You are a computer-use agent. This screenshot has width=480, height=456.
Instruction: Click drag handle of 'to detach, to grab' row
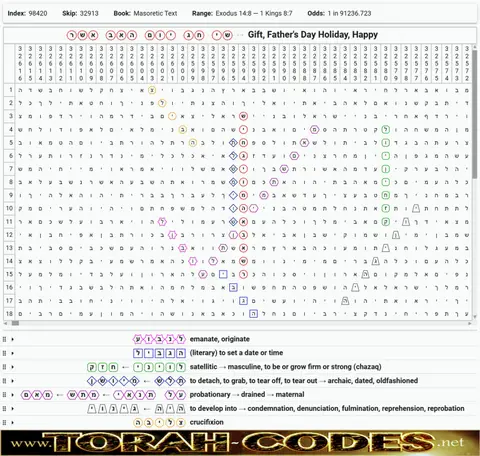coord(4,381)
